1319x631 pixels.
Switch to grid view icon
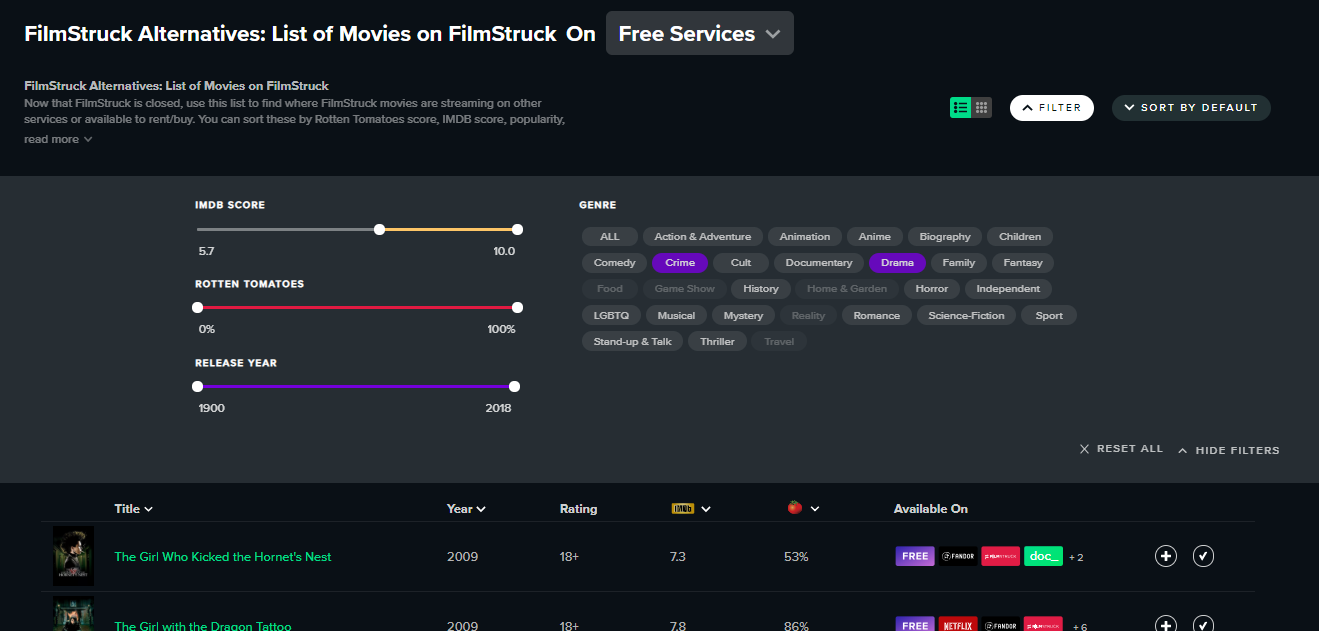coord(982,107)
